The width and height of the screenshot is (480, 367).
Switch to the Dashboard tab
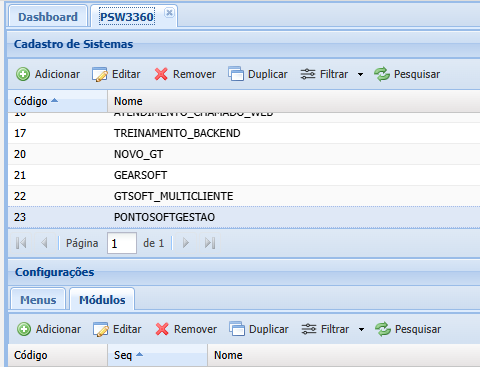[48, 17]
